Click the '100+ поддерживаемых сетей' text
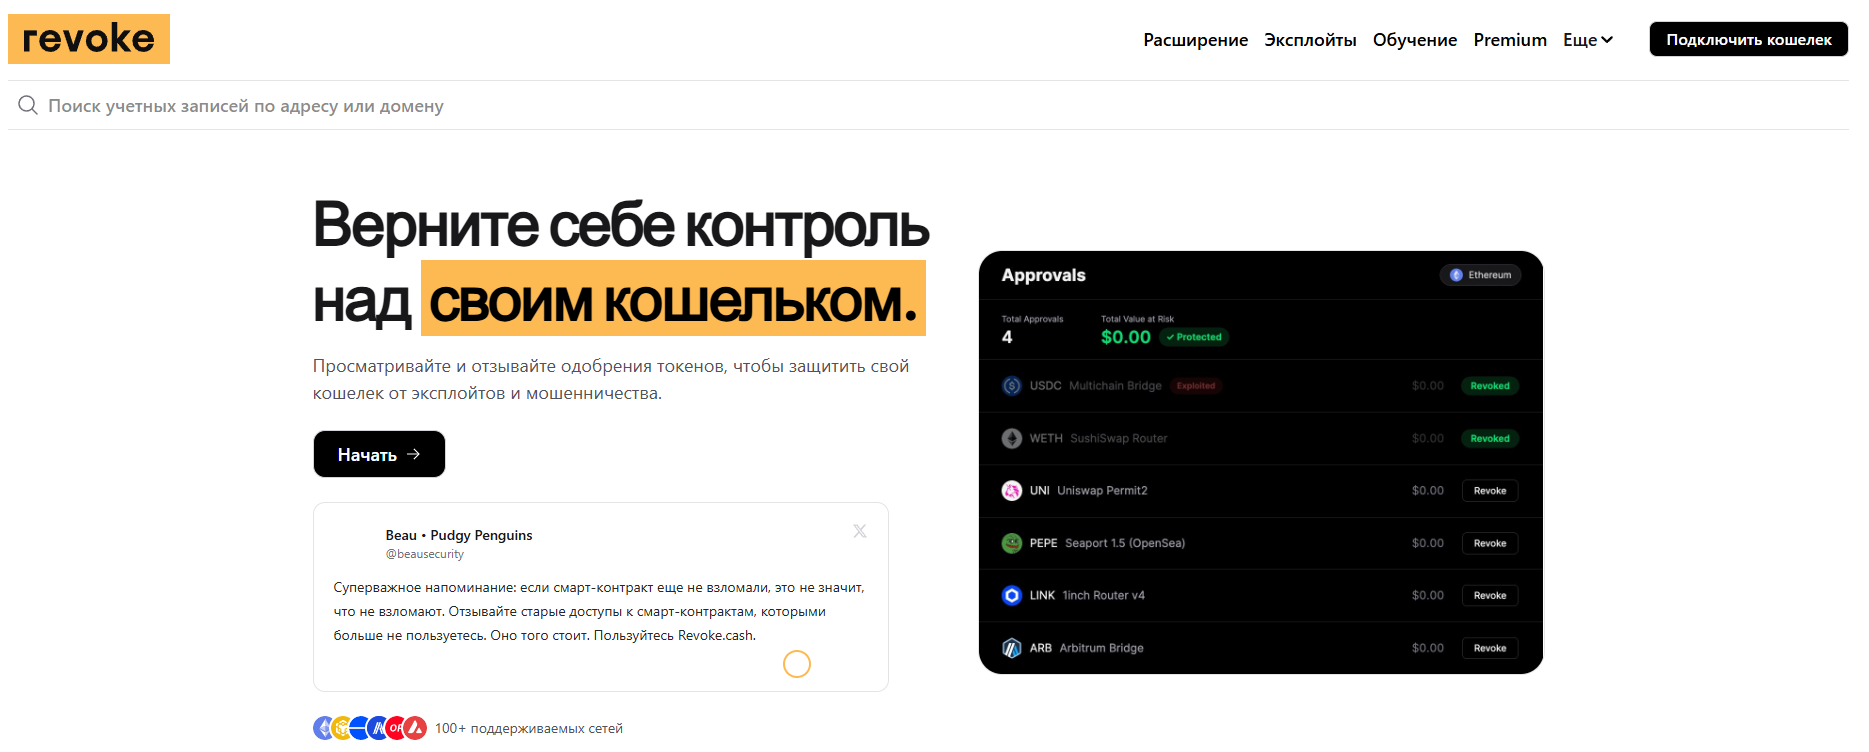This screenshot has height=752, width=1869. 529,728
